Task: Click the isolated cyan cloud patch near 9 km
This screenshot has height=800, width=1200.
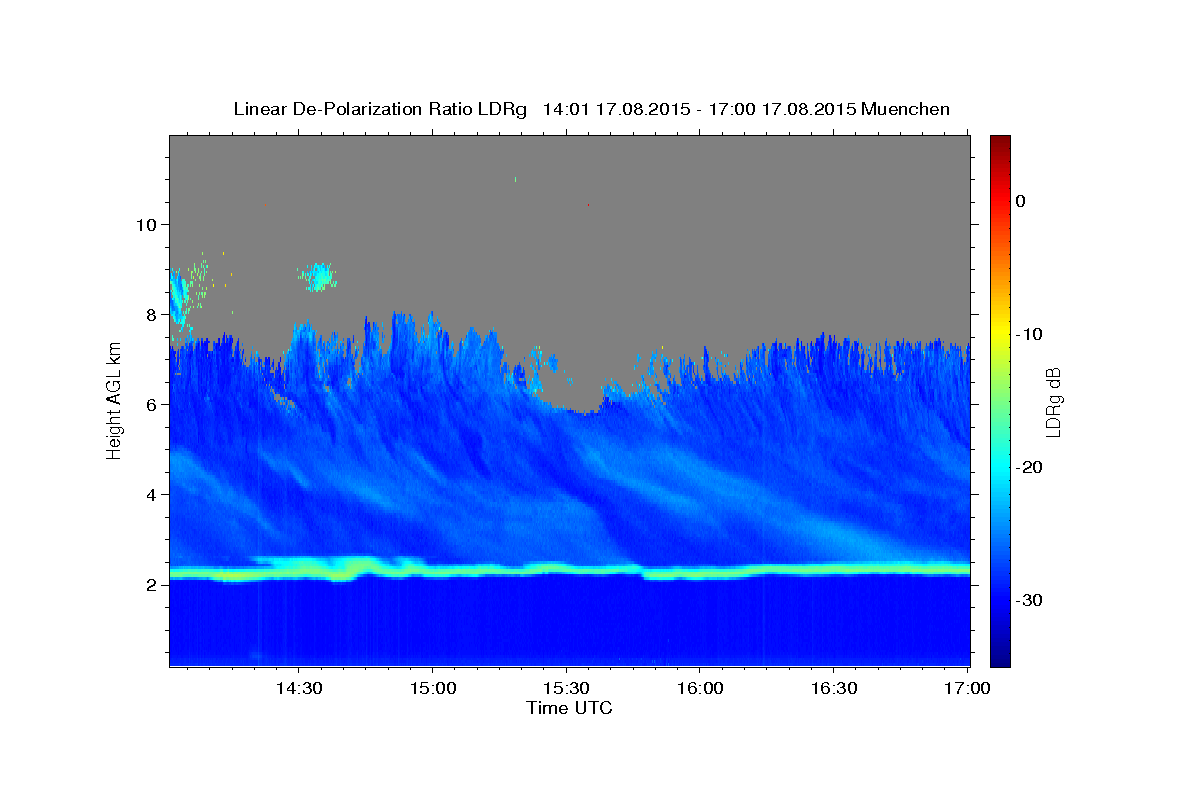Action: [x=319, y=276]
